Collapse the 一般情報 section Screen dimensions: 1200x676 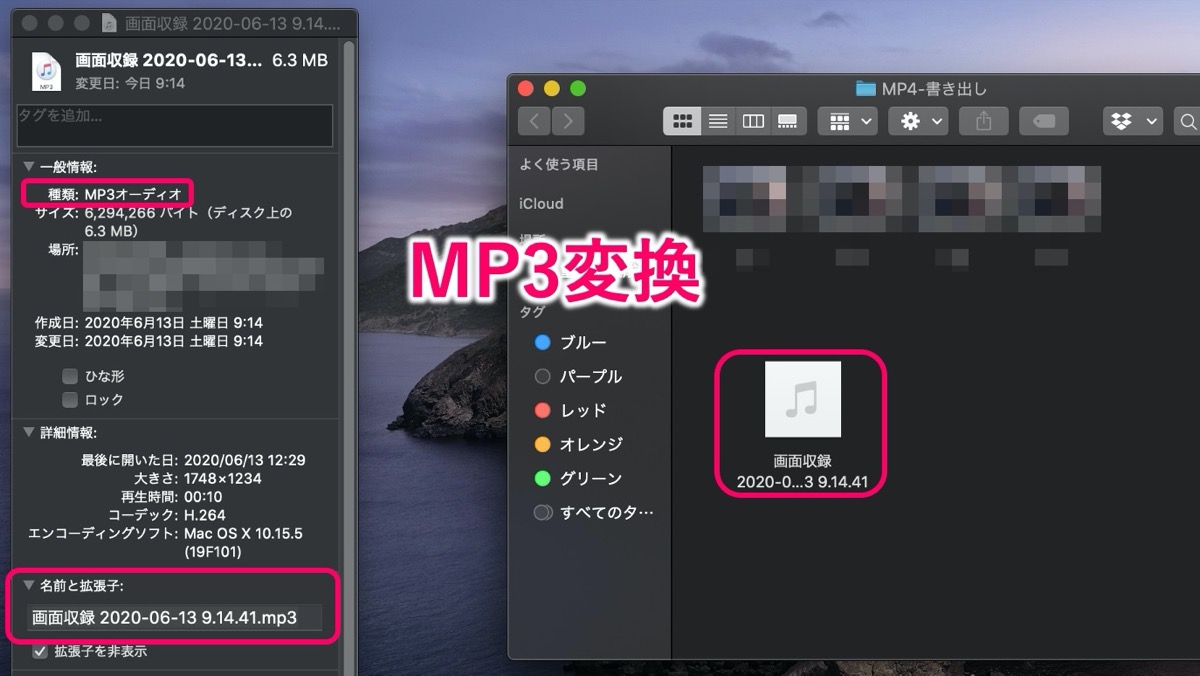[x=29, y=167]
